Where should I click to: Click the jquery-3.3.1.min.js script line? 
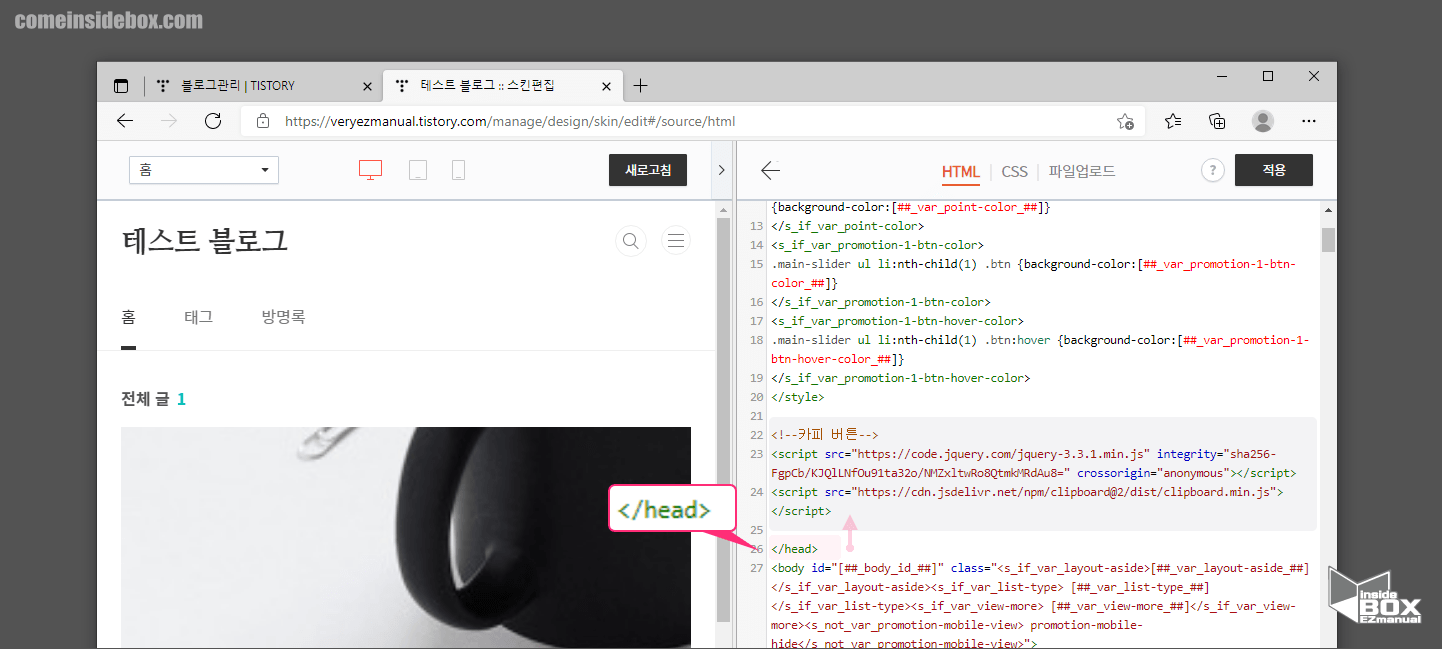point(1034,463)
